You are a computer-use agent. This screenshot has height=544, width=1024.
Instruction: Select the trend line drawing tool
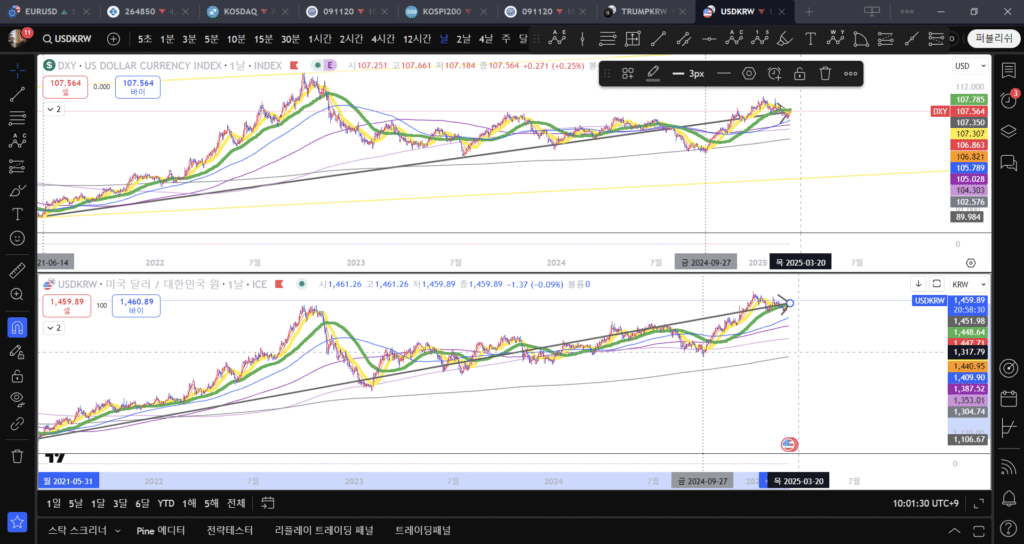pos(18,94)
